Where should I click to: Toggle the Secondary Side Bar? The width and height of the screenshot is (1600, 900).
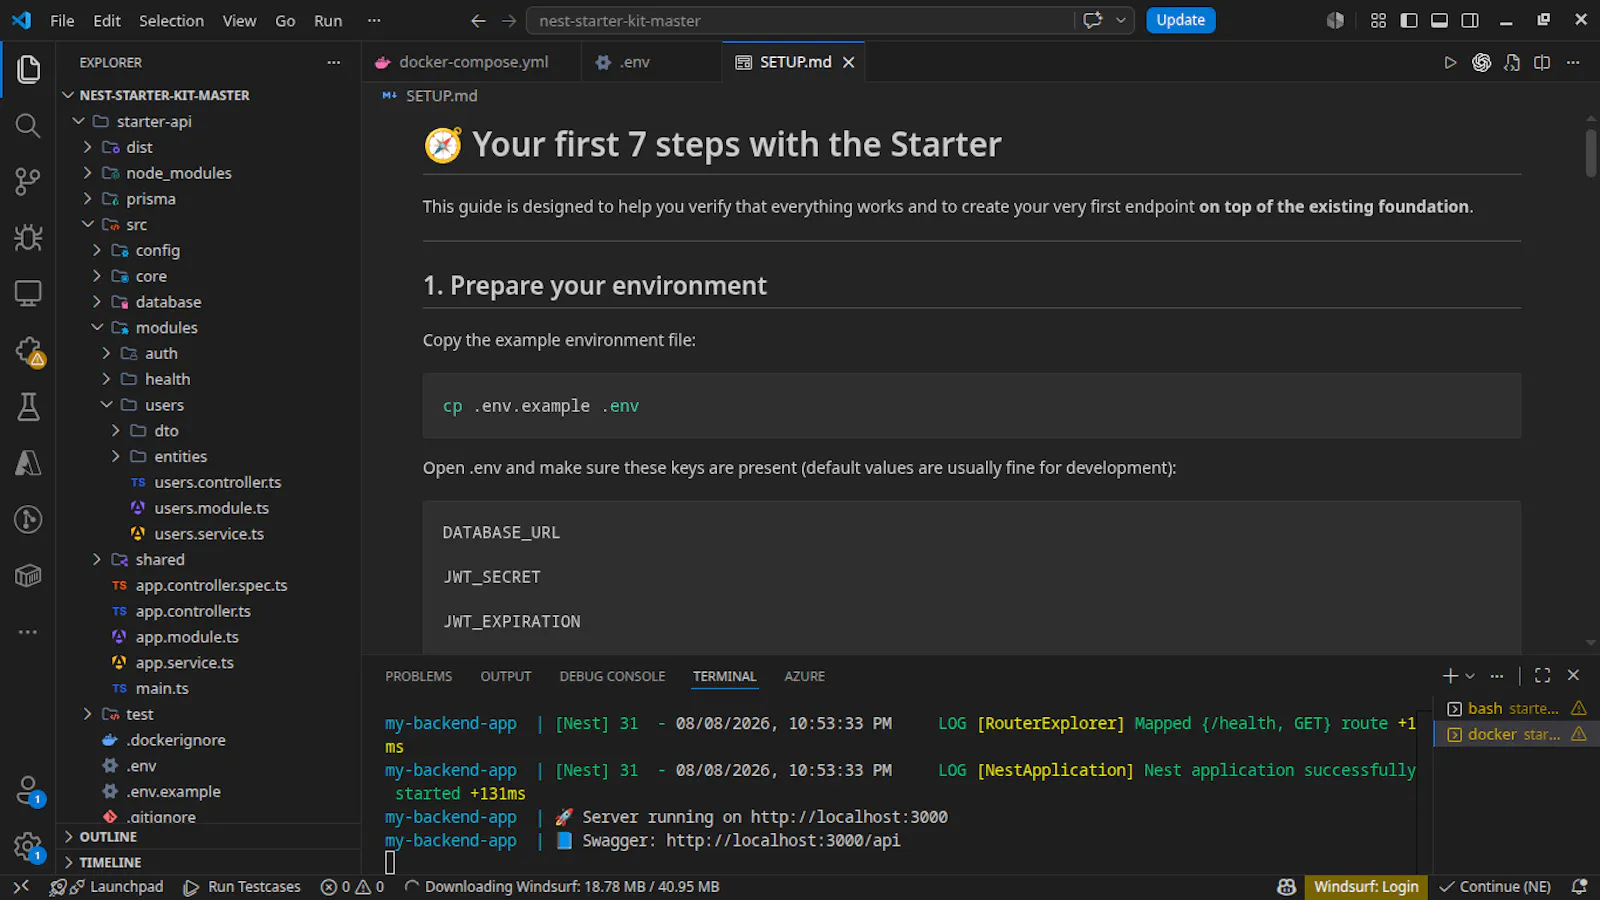(x=1470, y=20)
